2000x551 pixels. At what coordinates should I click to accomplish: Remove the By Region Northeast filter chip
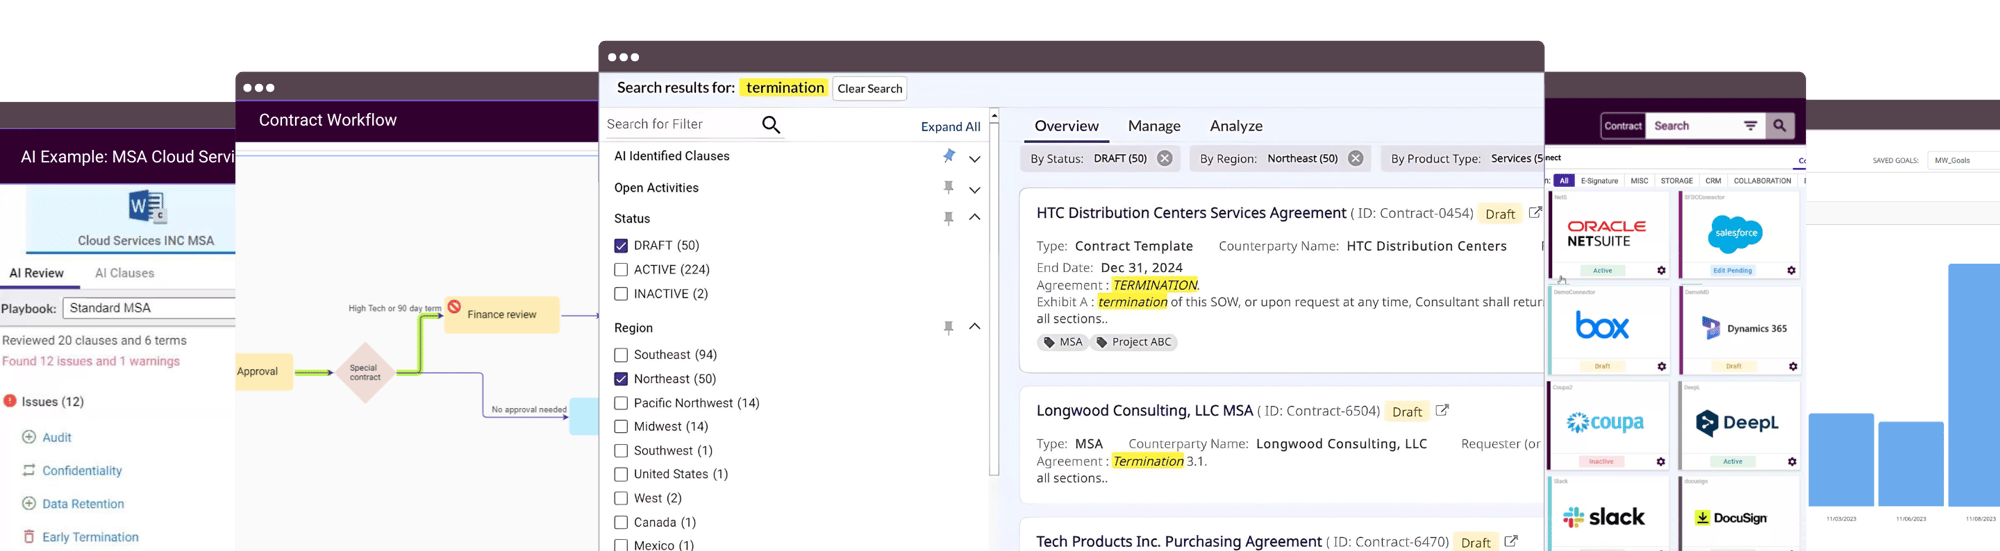tap(1355, 158)
